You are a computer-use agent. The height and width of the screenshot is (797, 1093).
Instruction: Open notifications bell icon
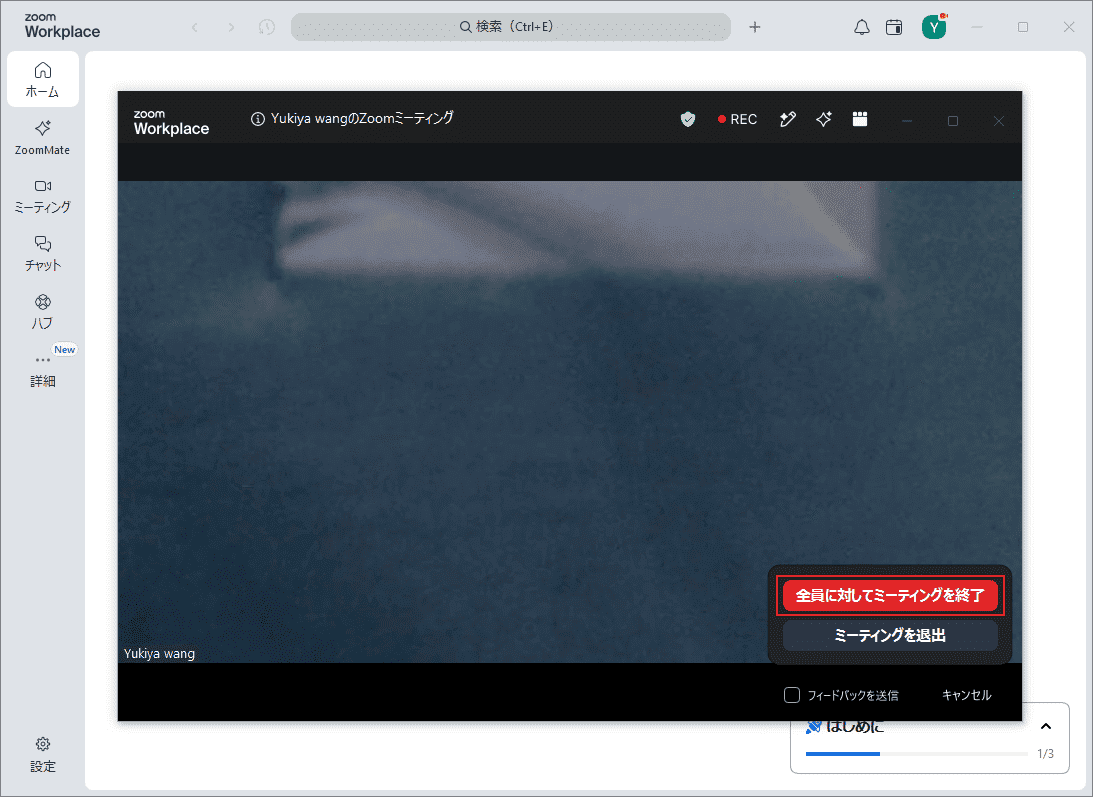click(862, 27)
